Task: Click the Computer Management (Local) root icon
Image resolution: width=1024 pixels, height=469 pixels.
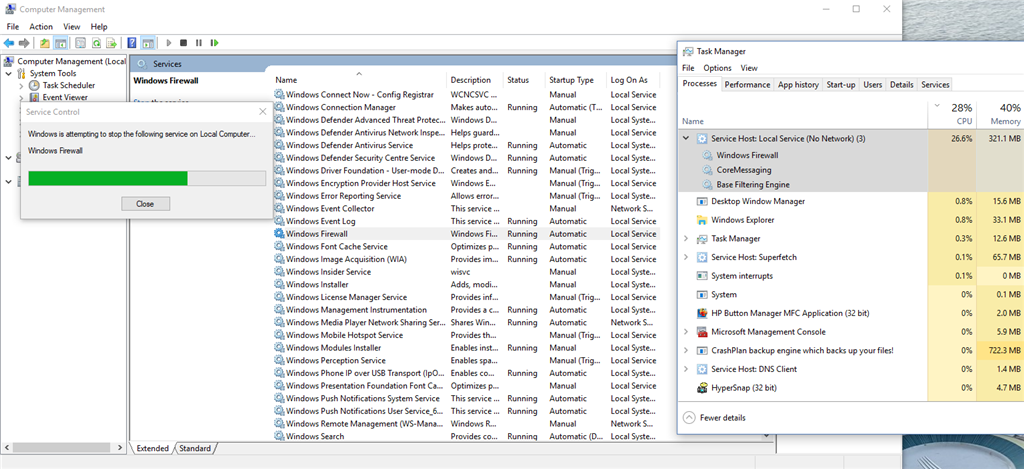Action: pos(8,61)
